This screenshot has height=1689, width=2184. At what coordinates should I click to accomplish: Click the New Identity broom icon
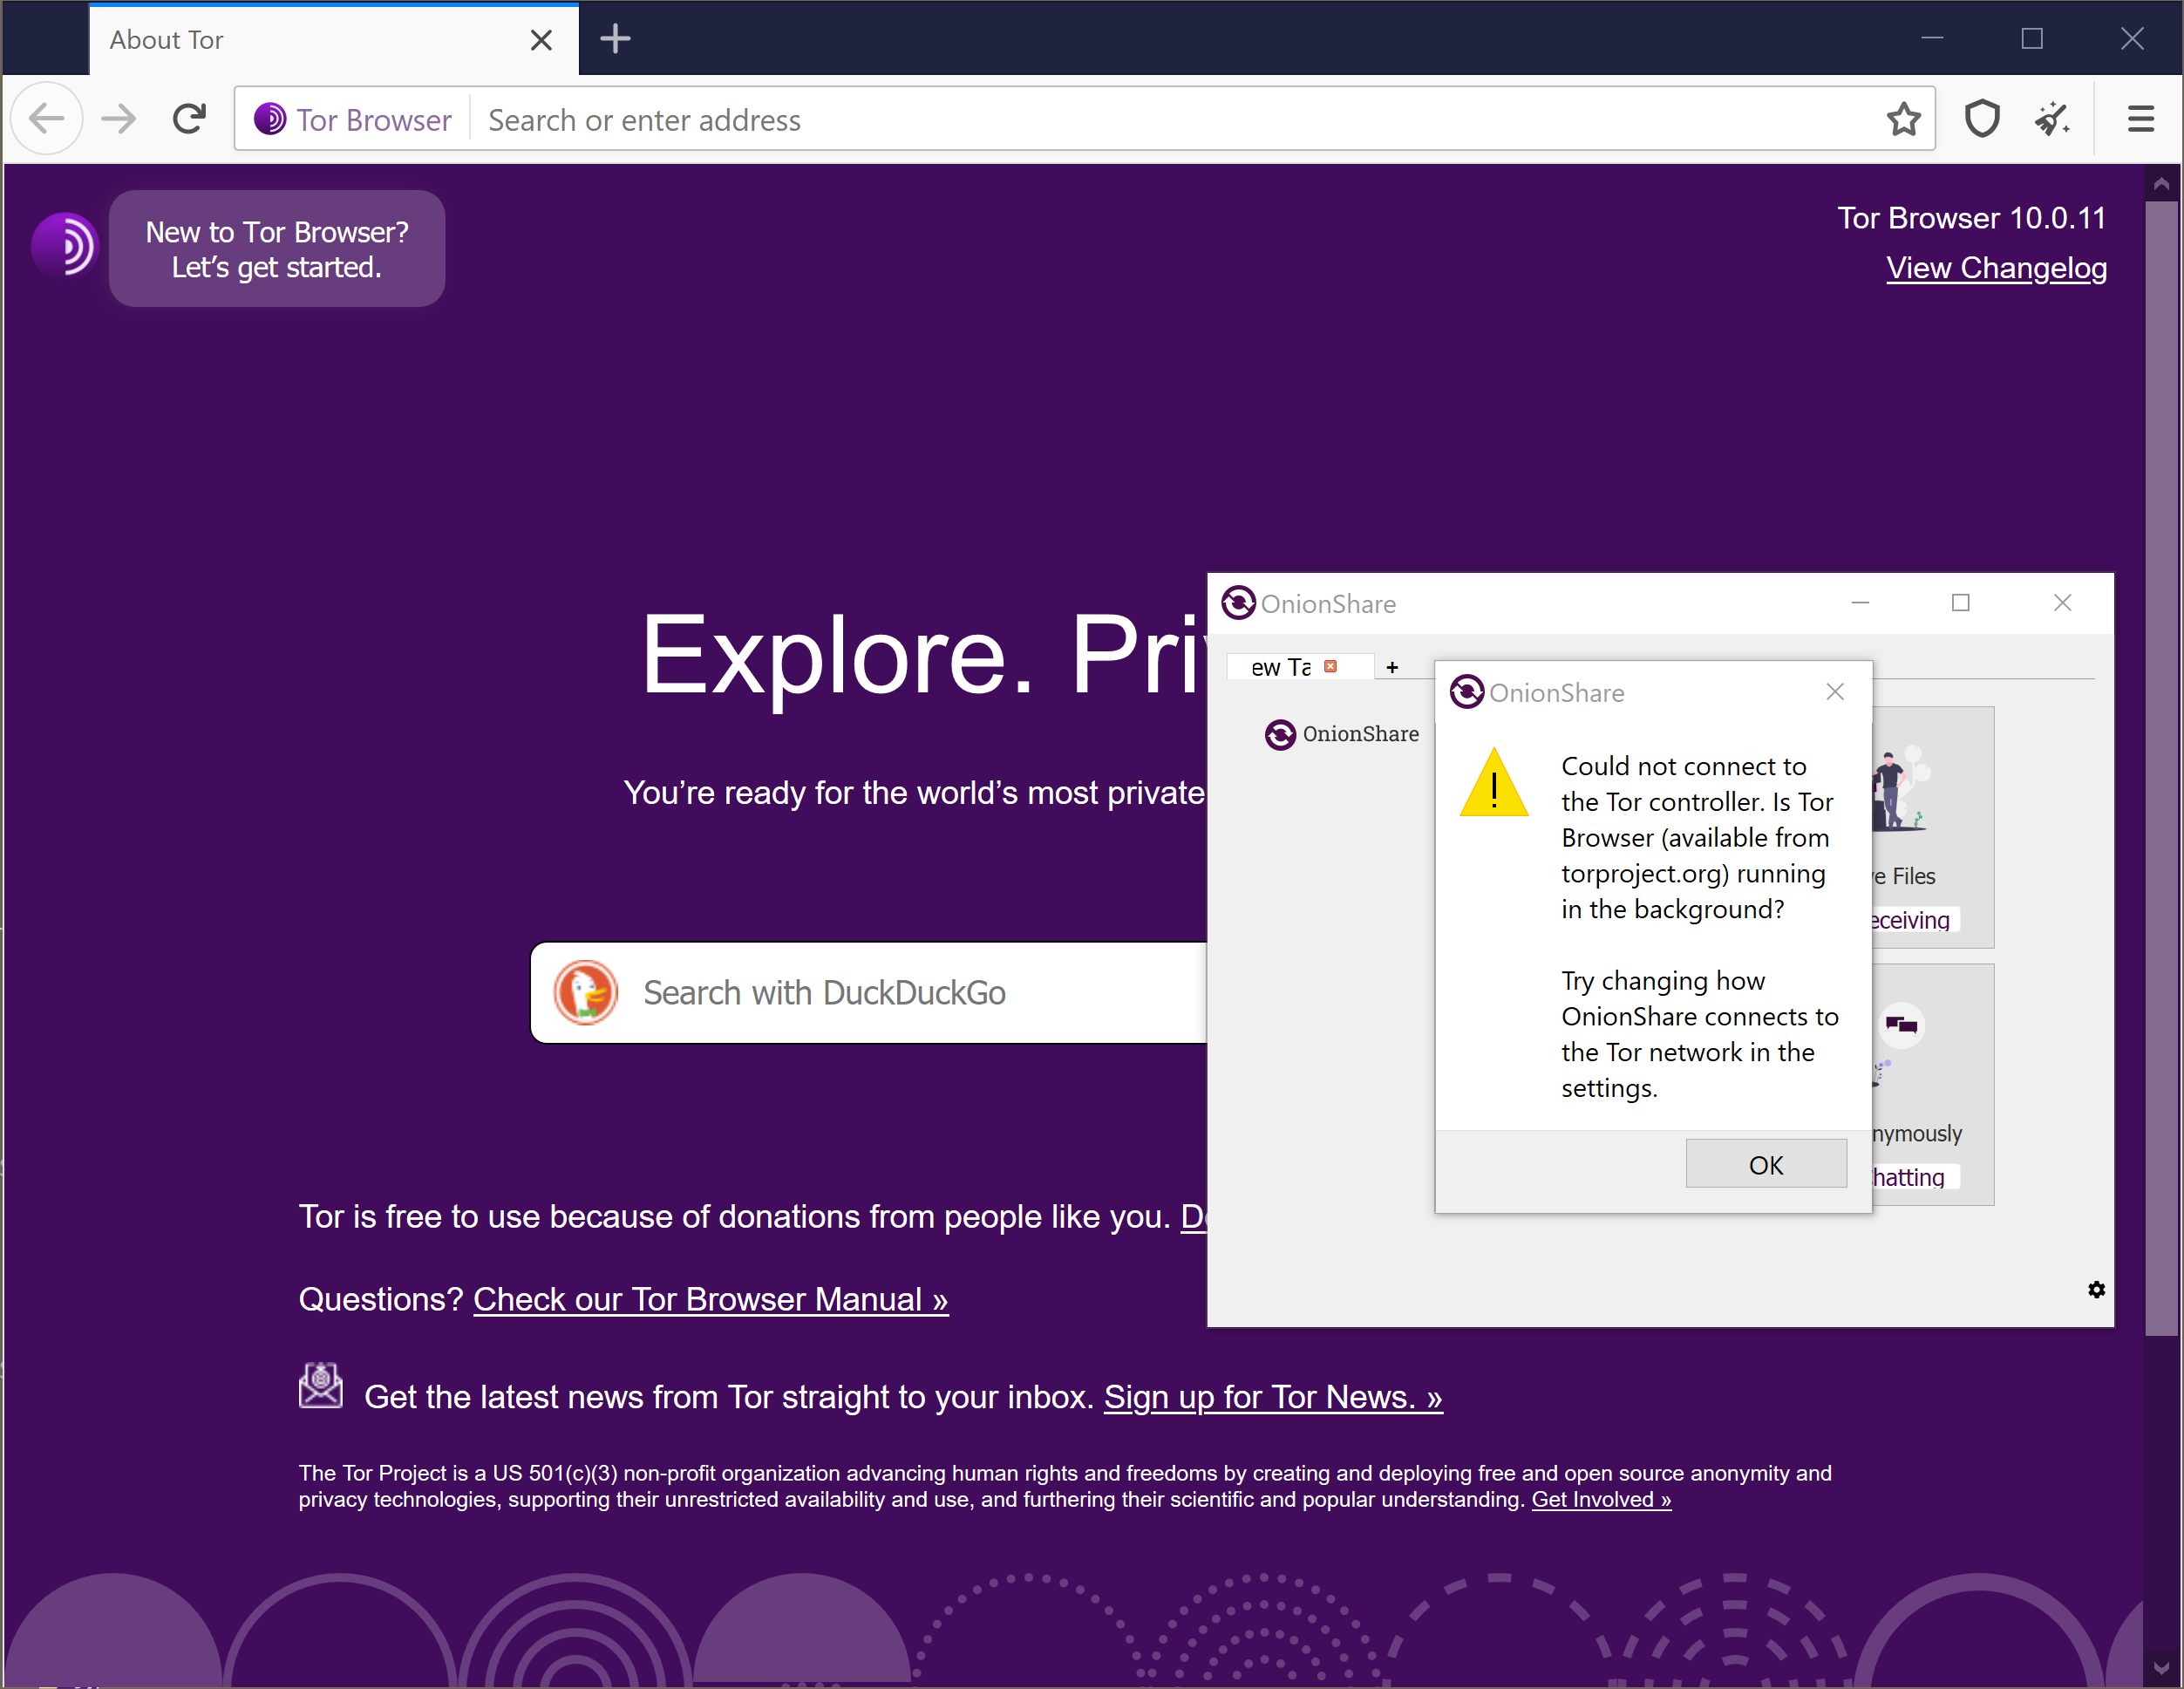coord(2051,118)
